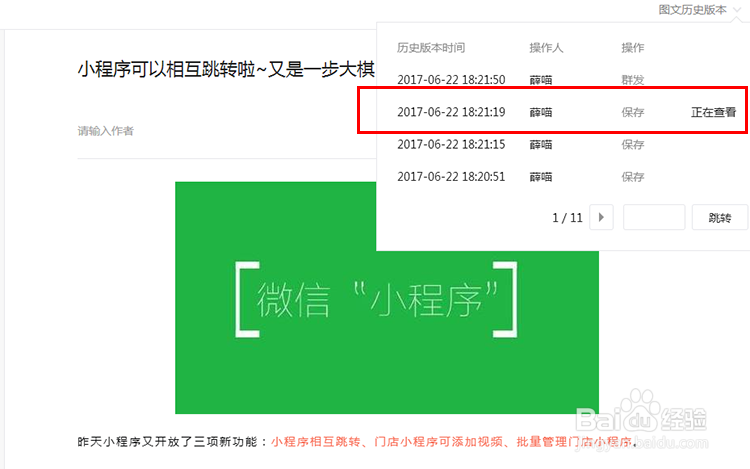The image size is (750, 469).
Task: Click the 历史版本时间 column header
Action: (431, 48)
